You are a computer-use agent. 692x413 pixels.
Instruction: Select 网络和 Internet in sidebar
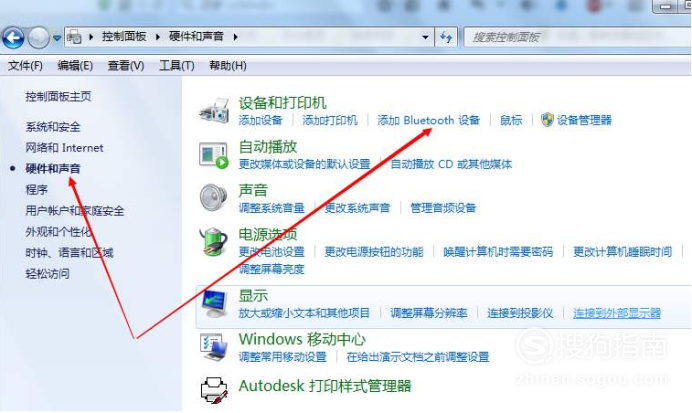64,148
